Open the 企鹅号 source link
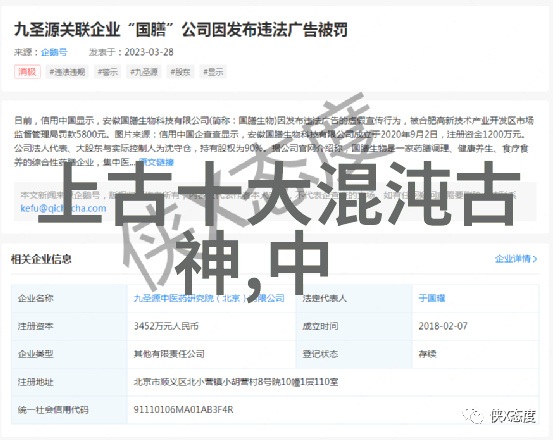The image size is (553, 440). point(54,52)
